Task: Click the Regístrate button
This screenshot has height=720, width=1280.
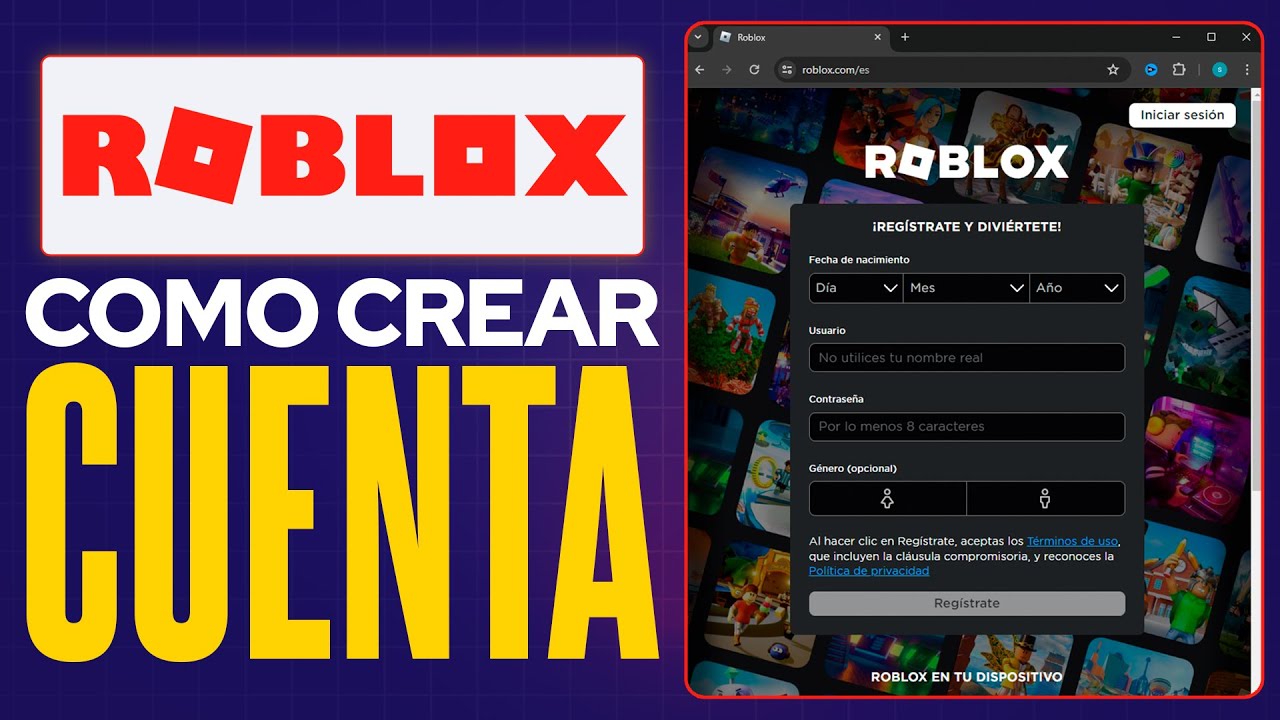Action: [967, 603]
